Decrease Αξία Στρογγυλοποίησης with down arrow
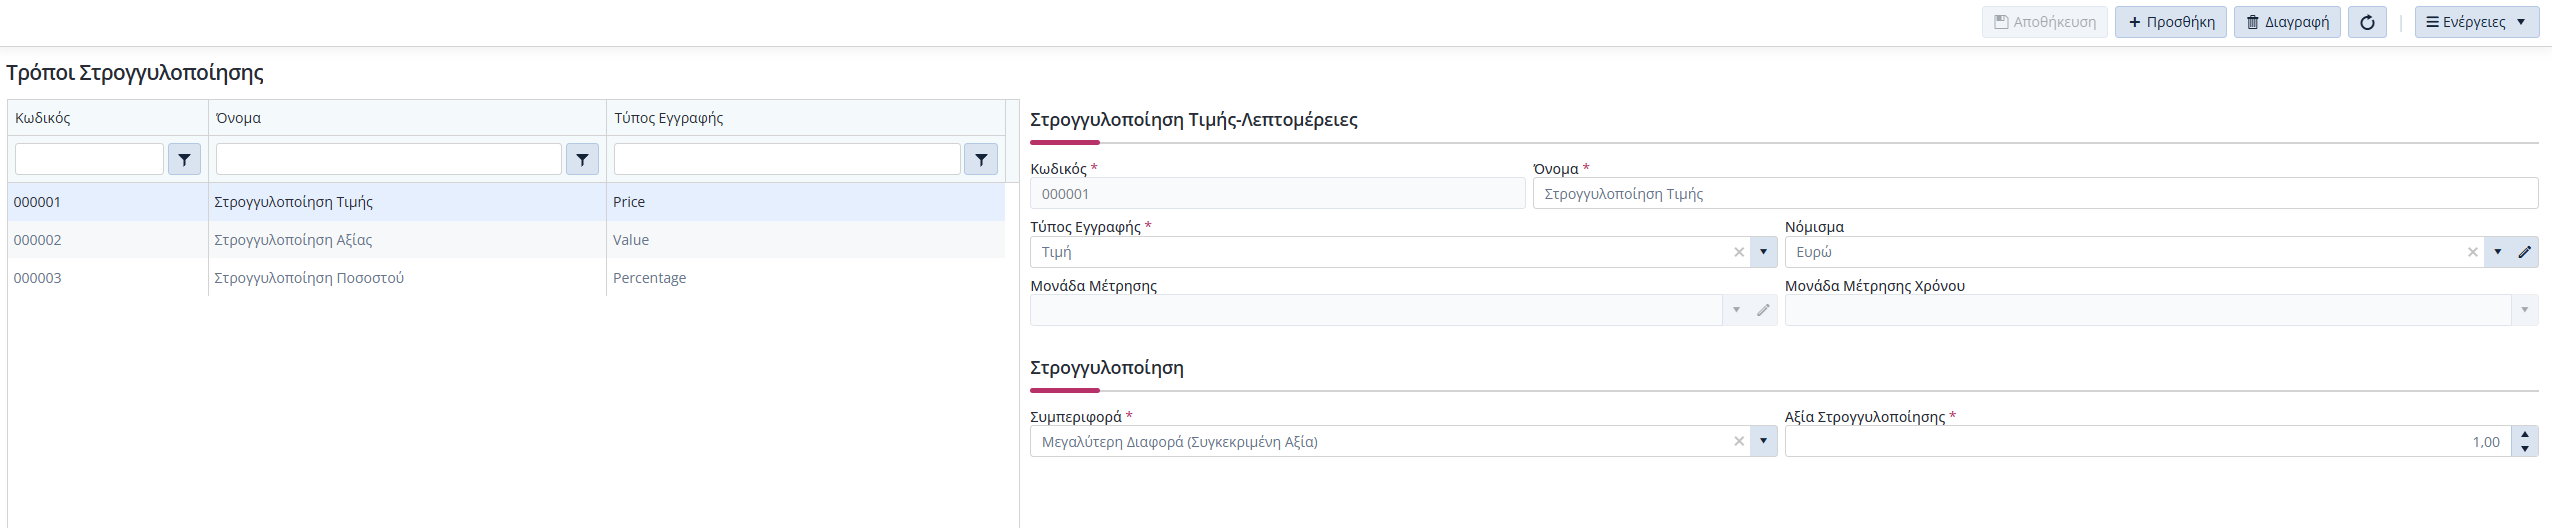 pos(2525,449)
